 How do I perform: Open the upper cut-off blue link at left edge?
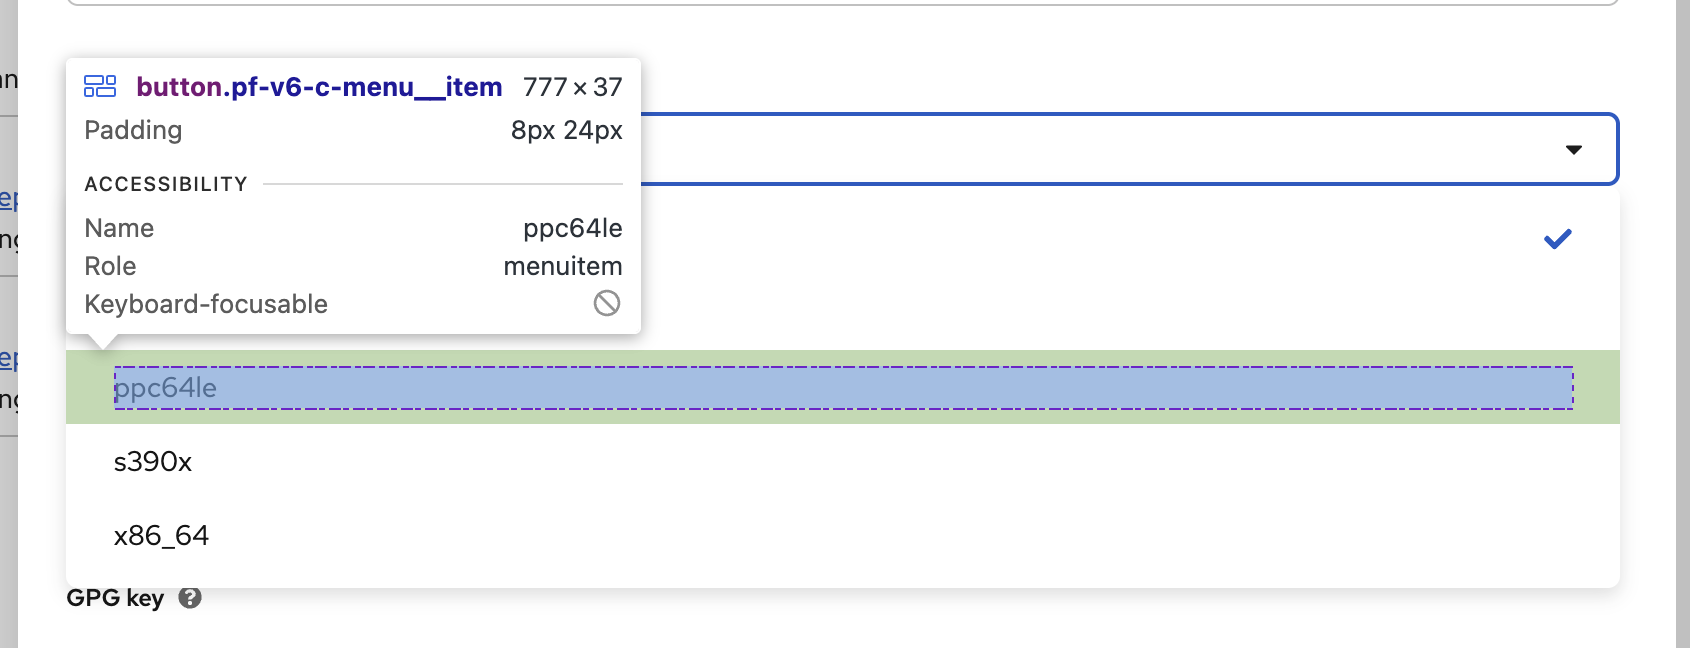[x=8, y=198]
